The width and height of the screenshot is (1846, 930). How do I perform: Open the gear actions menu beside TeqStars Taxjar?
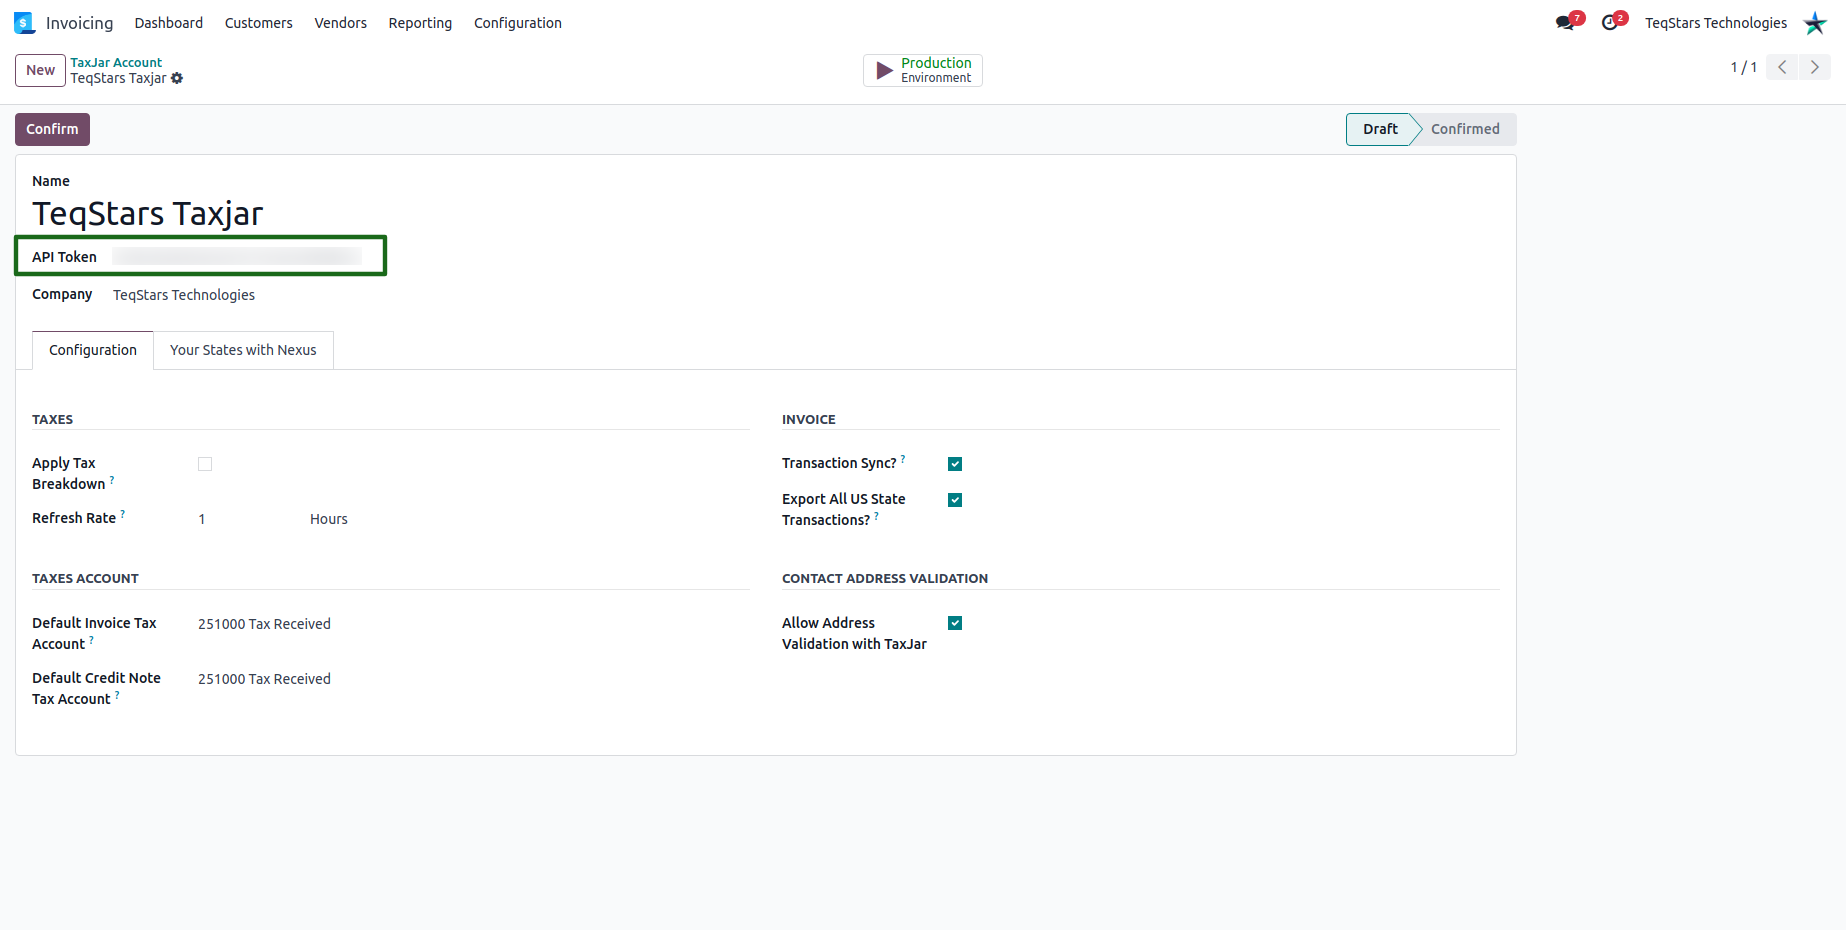177,78
